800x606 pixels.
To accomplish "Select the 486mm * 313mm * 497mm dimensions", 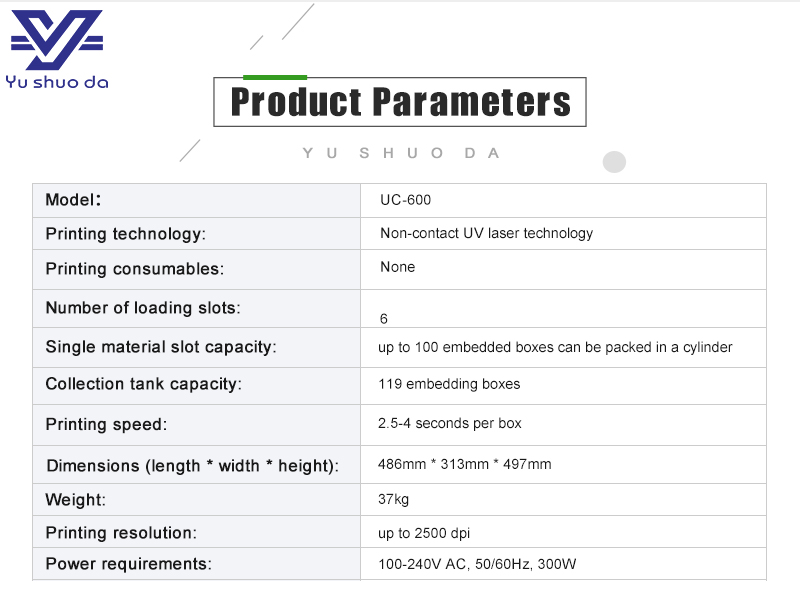I will tap(464, 465).
